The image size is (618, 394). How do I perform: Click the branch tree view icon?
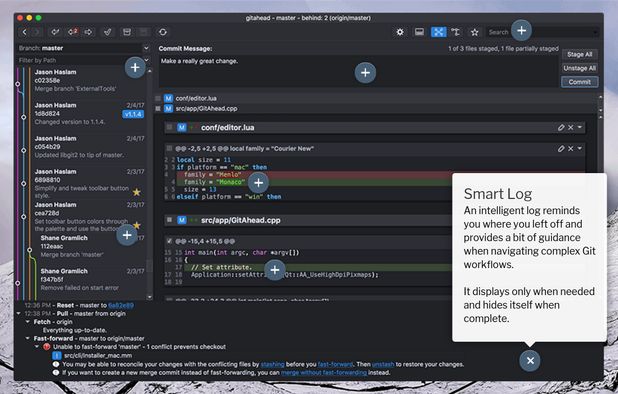click(456, 32)
